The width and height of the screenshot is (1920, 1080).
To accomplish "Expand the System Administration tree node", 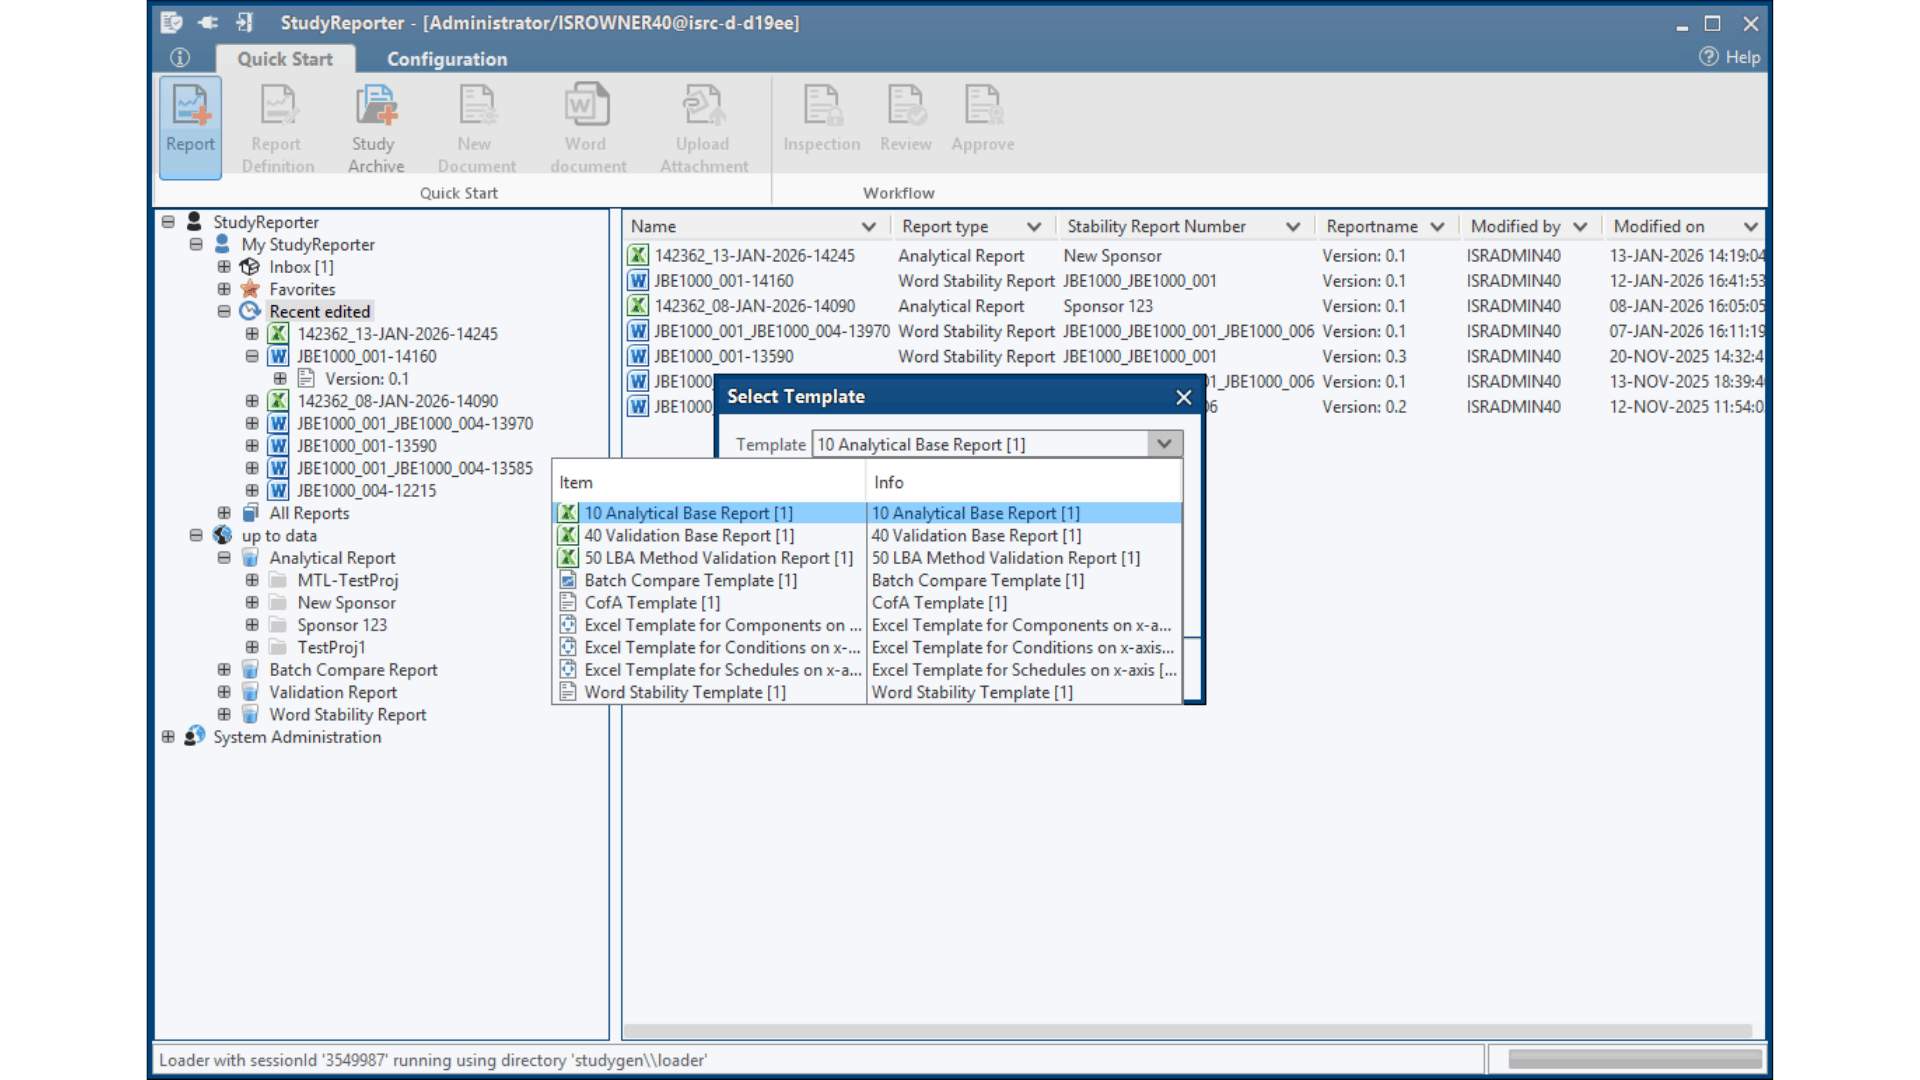I will pos(168,737).
